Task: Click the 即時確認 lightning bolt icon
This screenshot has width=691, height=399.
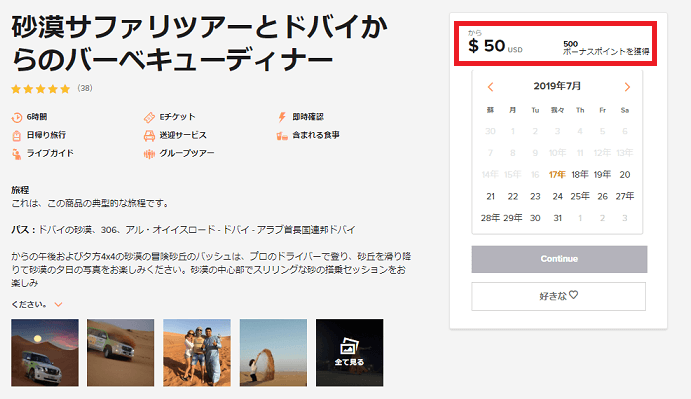Action: tap(282, 117)
